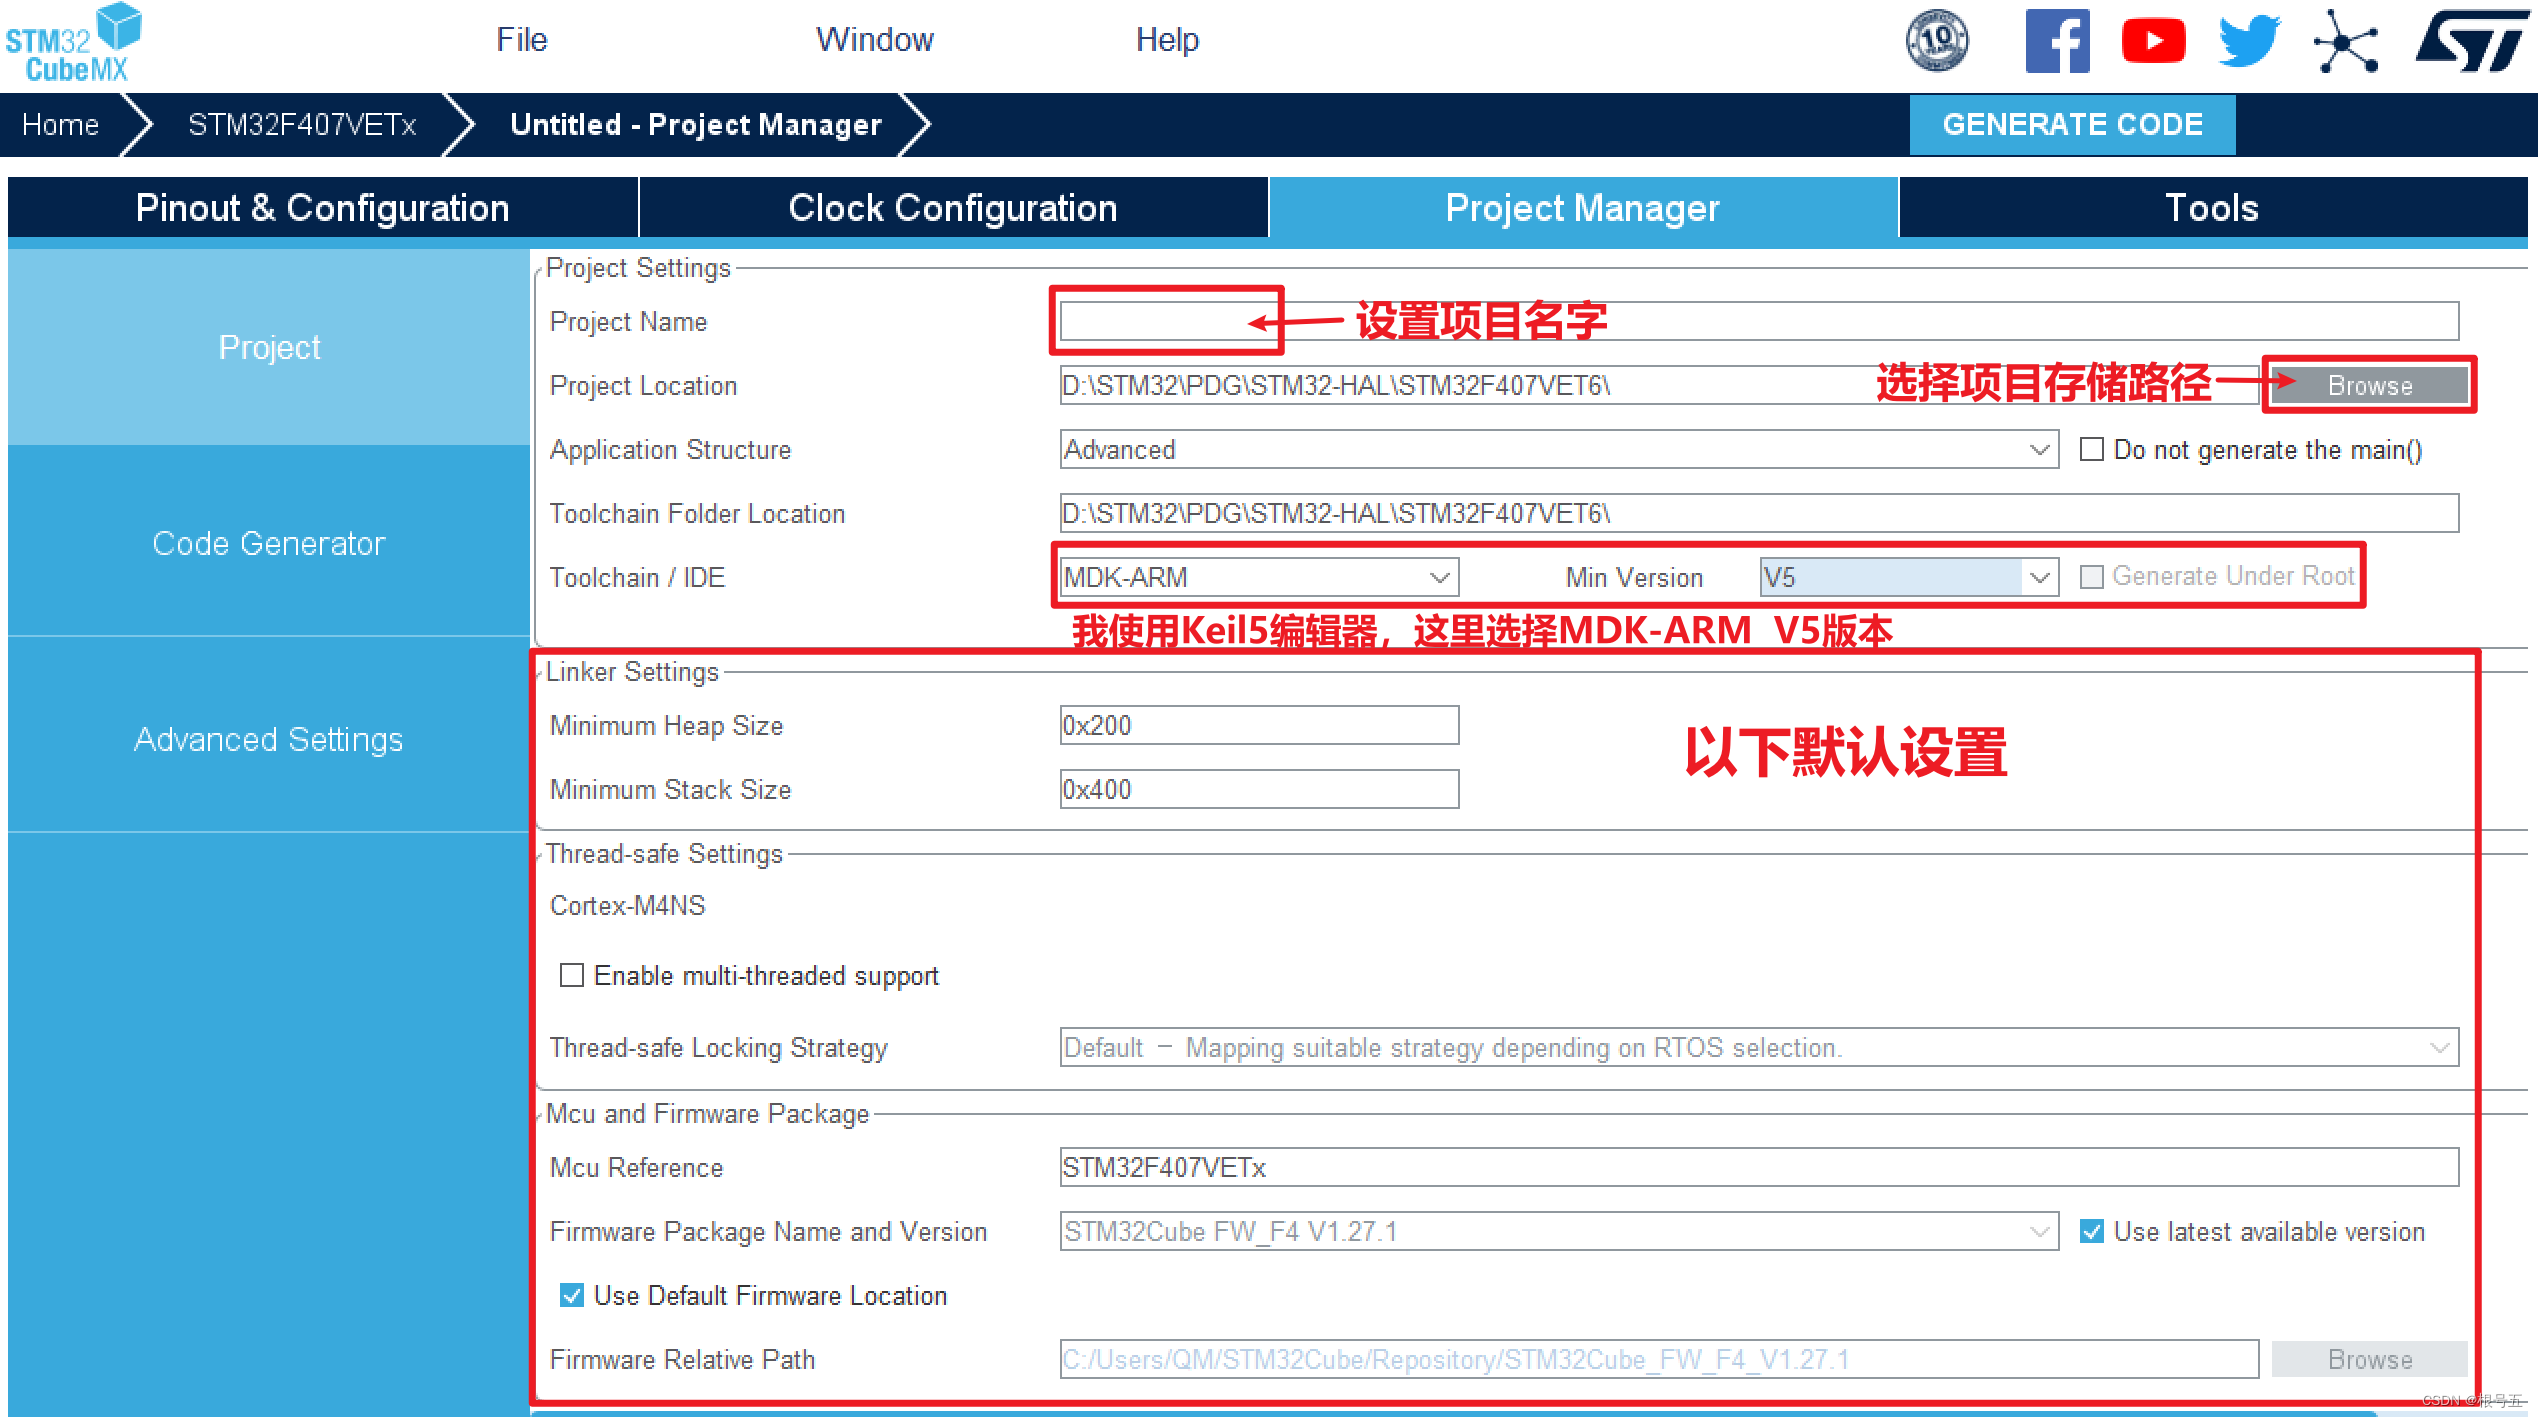Select Code Generator in the sidebar
2538x1417 pixels.
[x=268, y=543]
